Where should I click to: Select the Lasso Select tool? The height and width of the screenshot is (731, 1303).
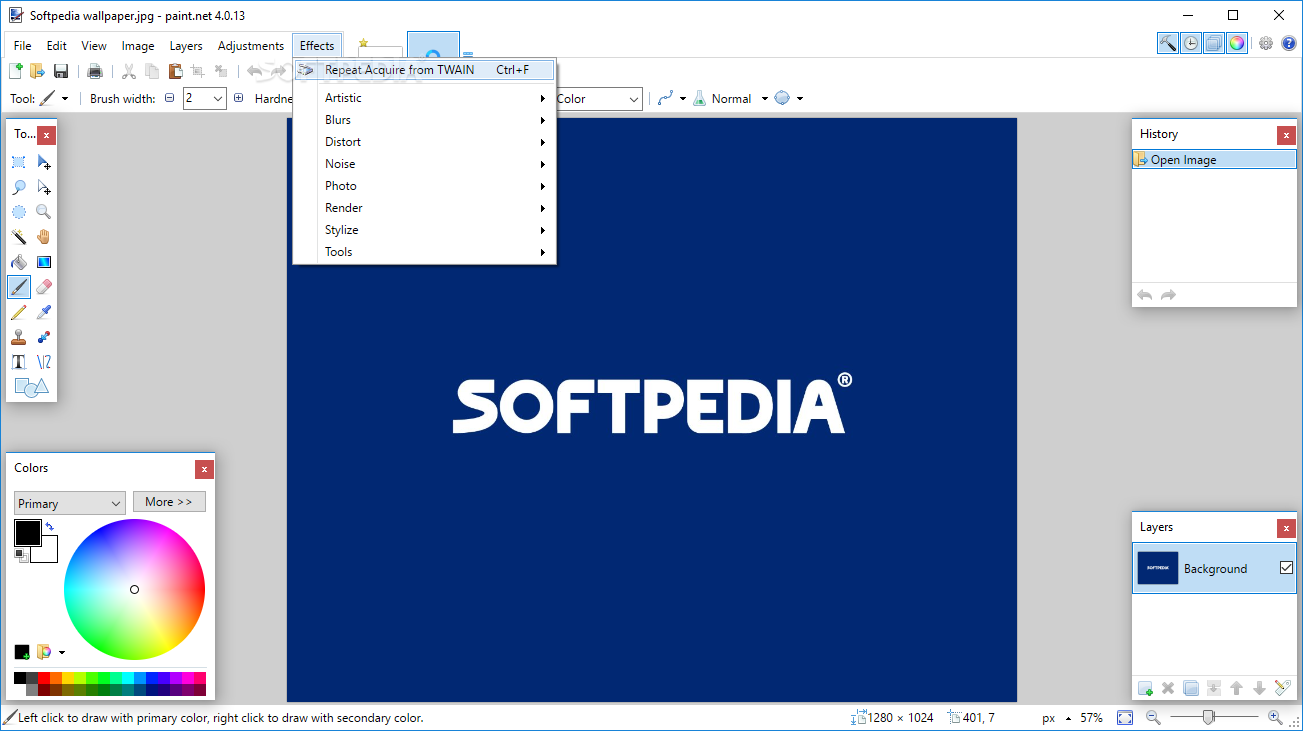click(x=19, y=187)
